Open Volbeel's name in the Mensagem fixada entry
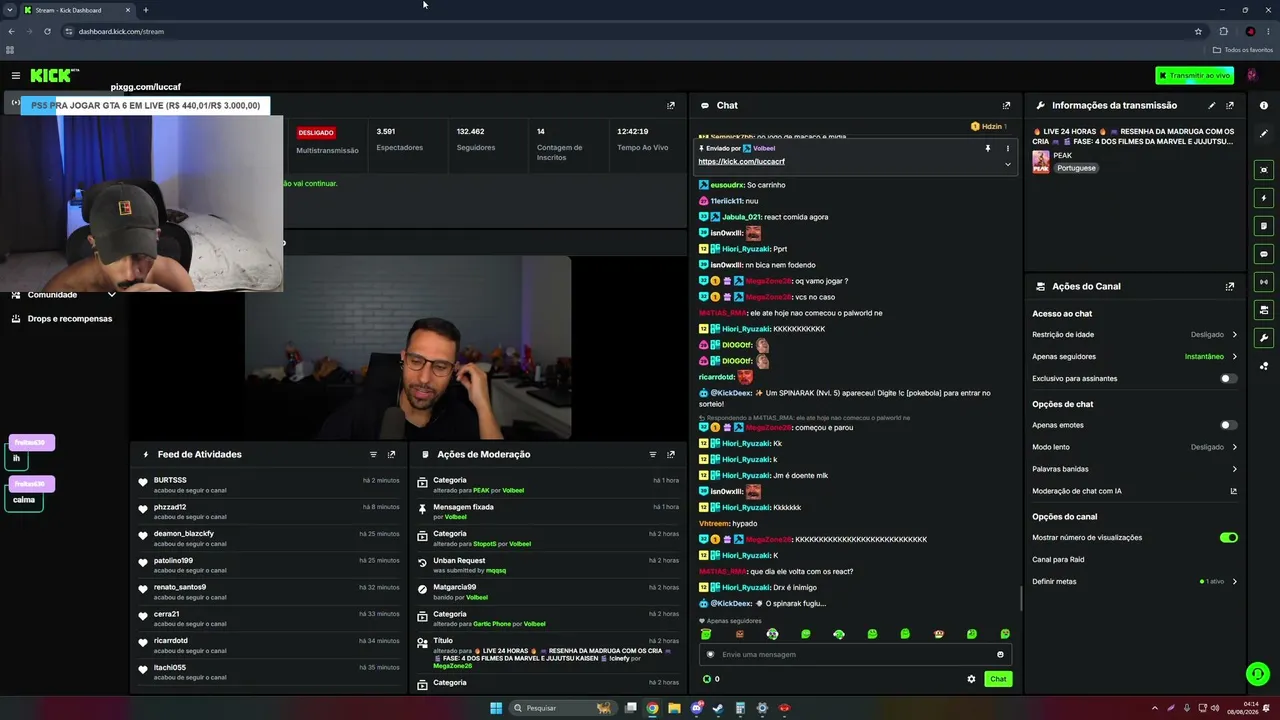The image size is (1280, 720). coord(456,517)
